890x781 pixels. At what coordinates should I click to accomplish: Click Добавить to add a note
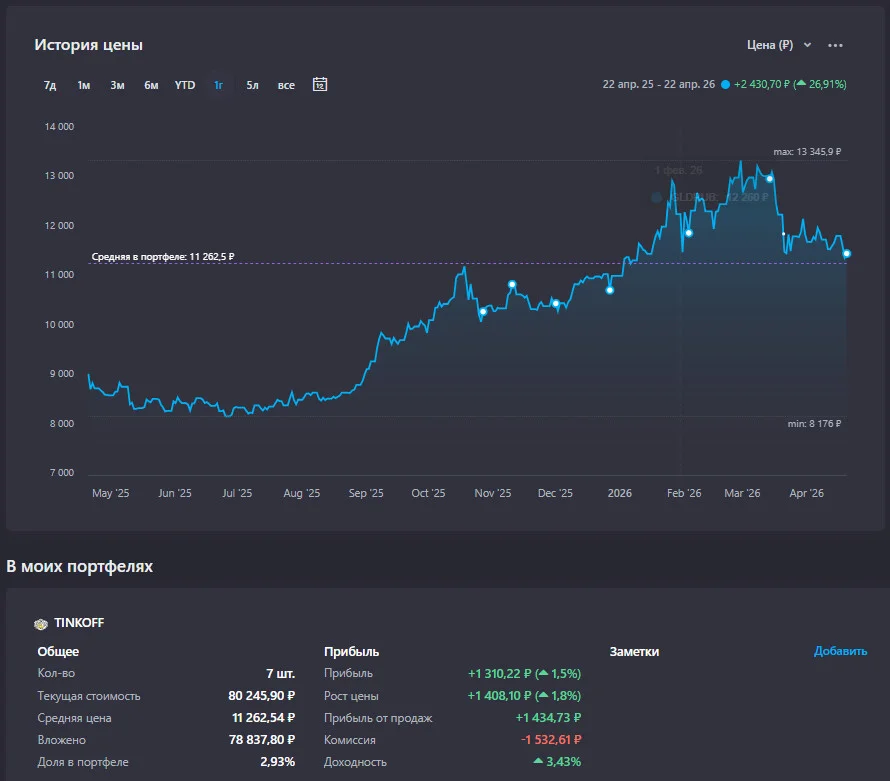pyautogui.click(x=840, y=651)
